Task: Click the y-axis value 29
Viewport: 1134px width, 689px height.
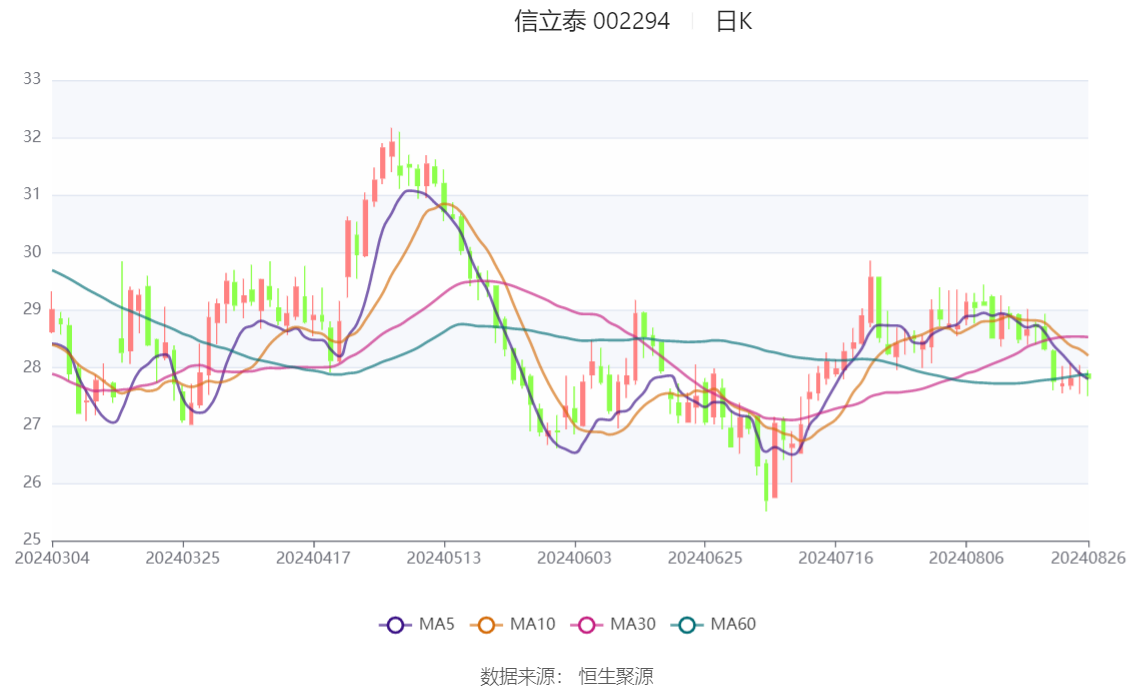Action: point(32,309)
